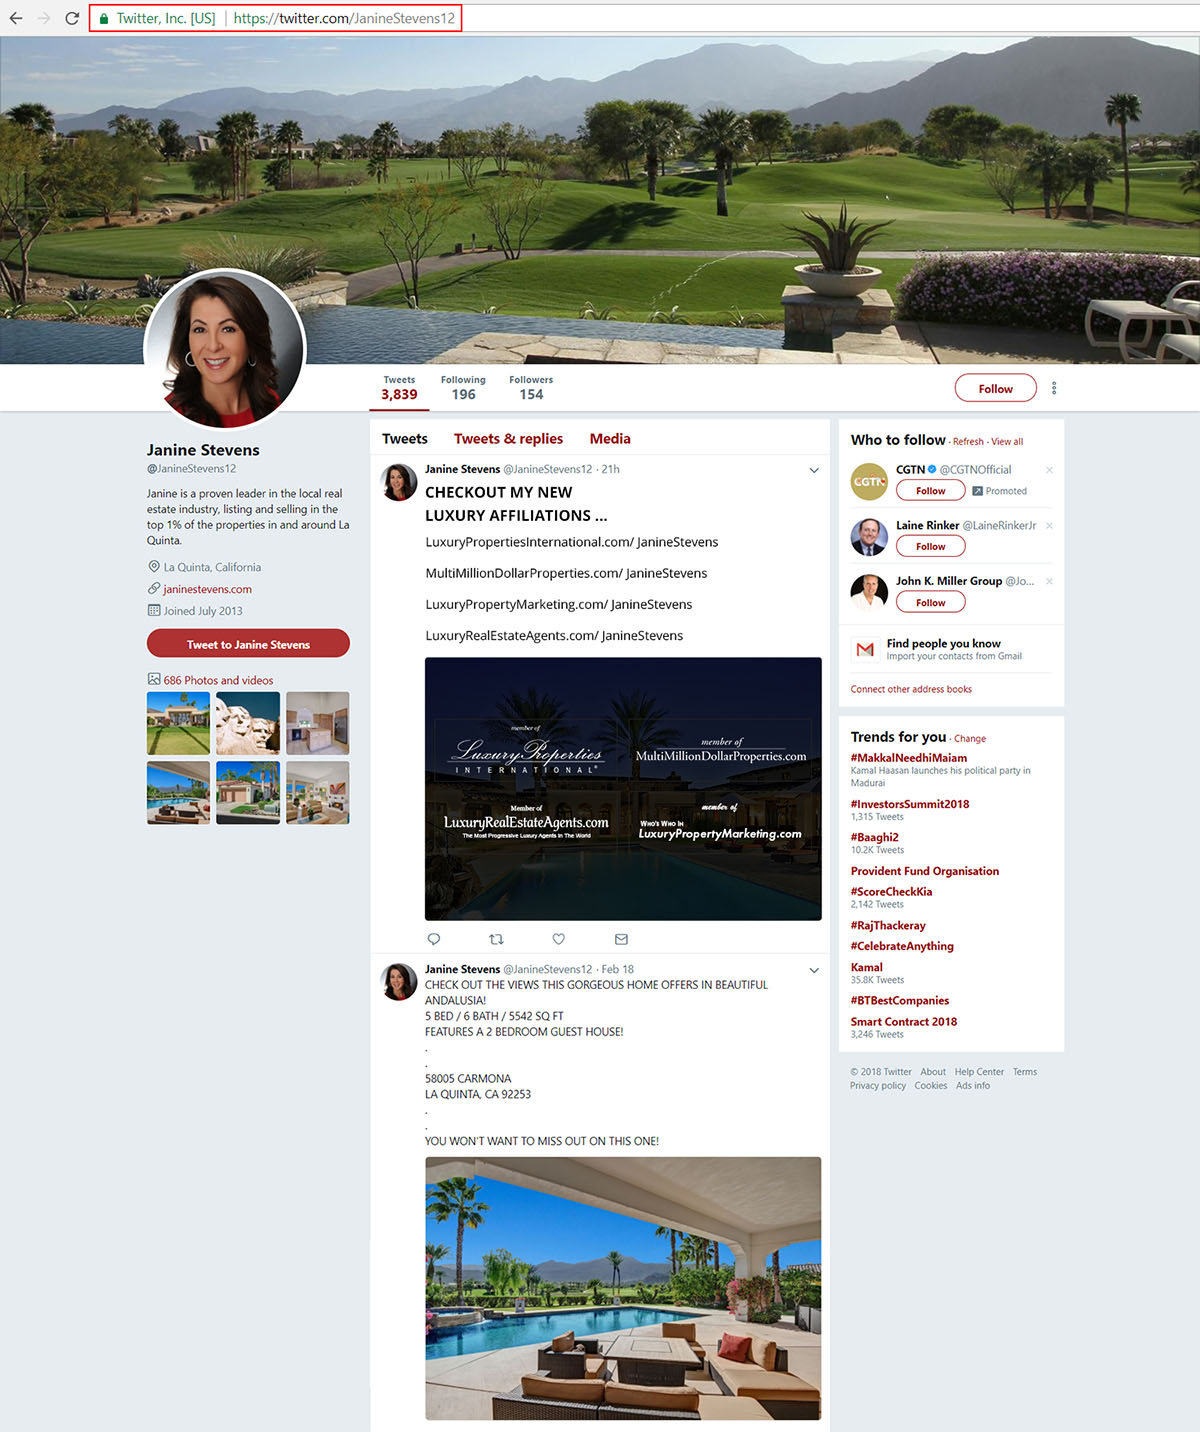
Task: Open 686 Photos and videos link
Action: (x=218, y=680)
